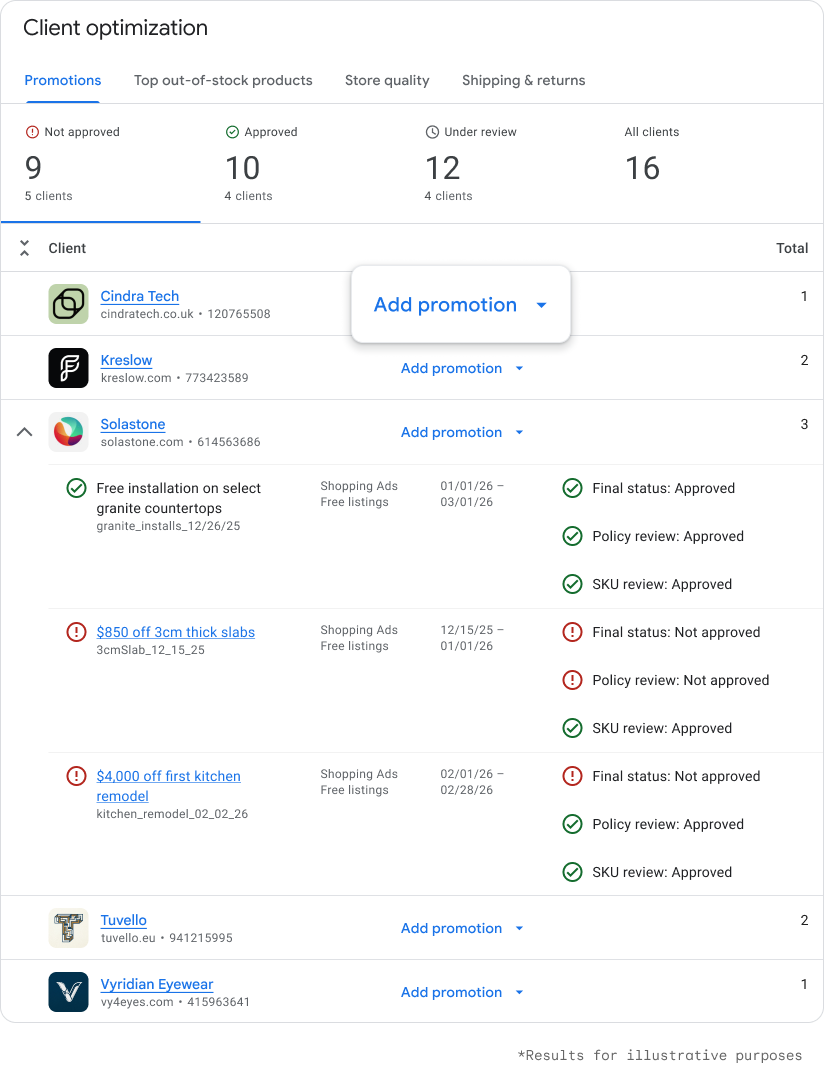The height and width of the screenshot is (1069, 824).
Task: Open the Store quality tab
Action: point(387,80)
